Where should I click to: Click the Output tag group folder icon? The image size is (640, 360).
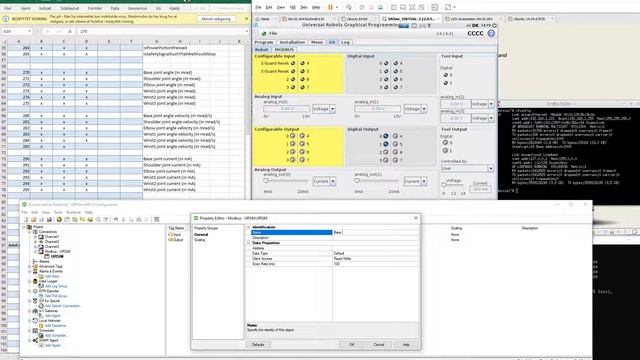pos(171,240)
